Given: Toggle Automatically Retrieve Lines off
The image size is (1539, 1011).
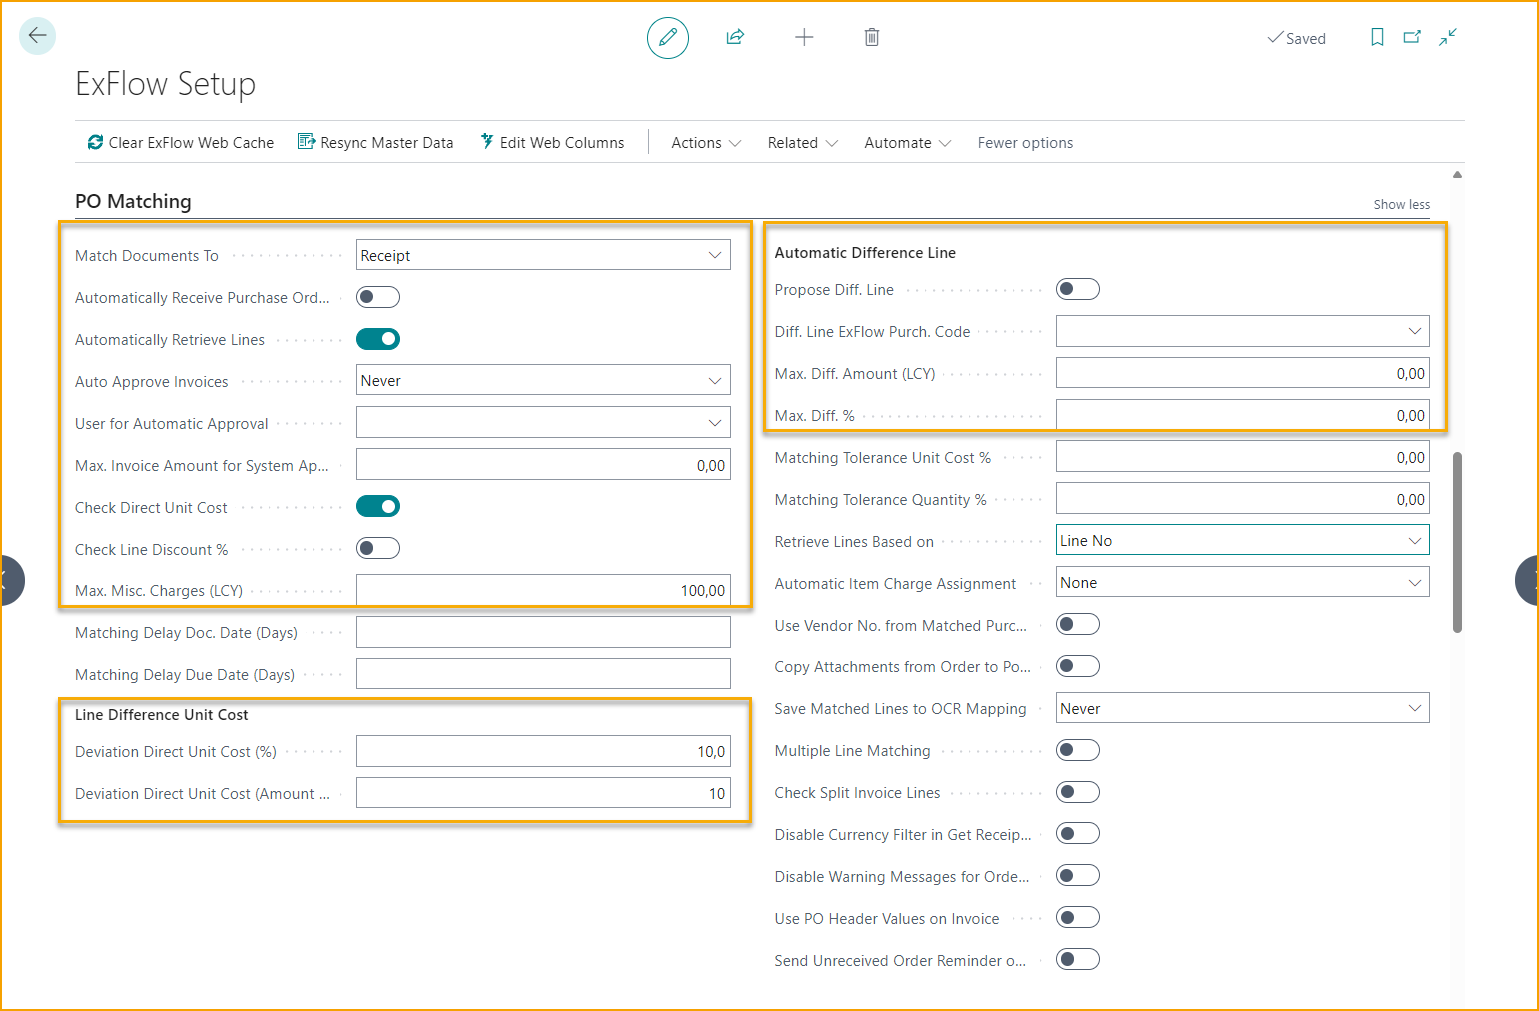Looking at the screenshot, I should [x=378, y=339].
